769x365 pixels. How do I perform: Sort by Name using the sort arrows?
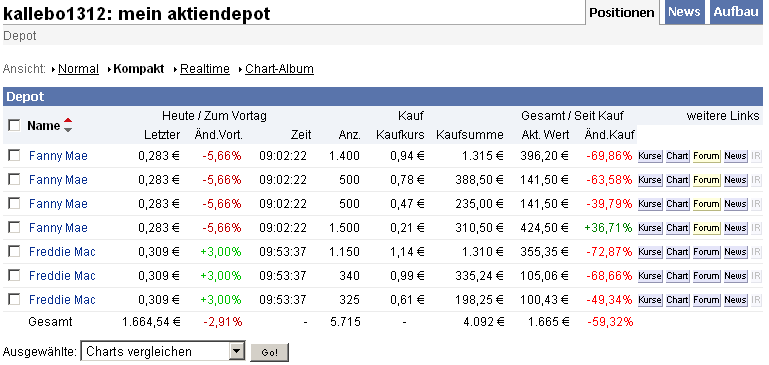tap(68, 126)
